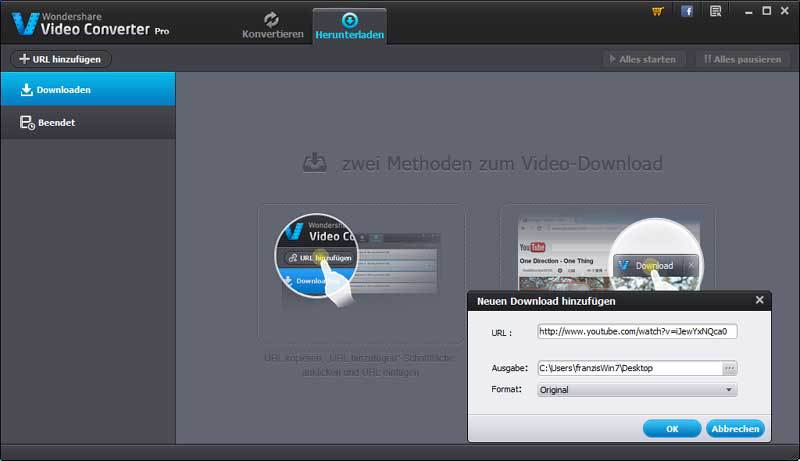Click Alles pausieren button

coord(742,59)
